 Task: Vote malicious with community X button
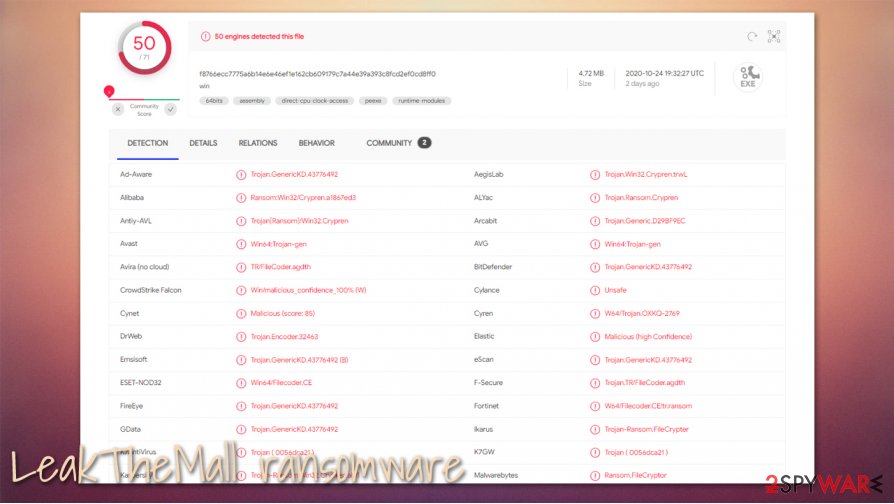click(118, 109)
